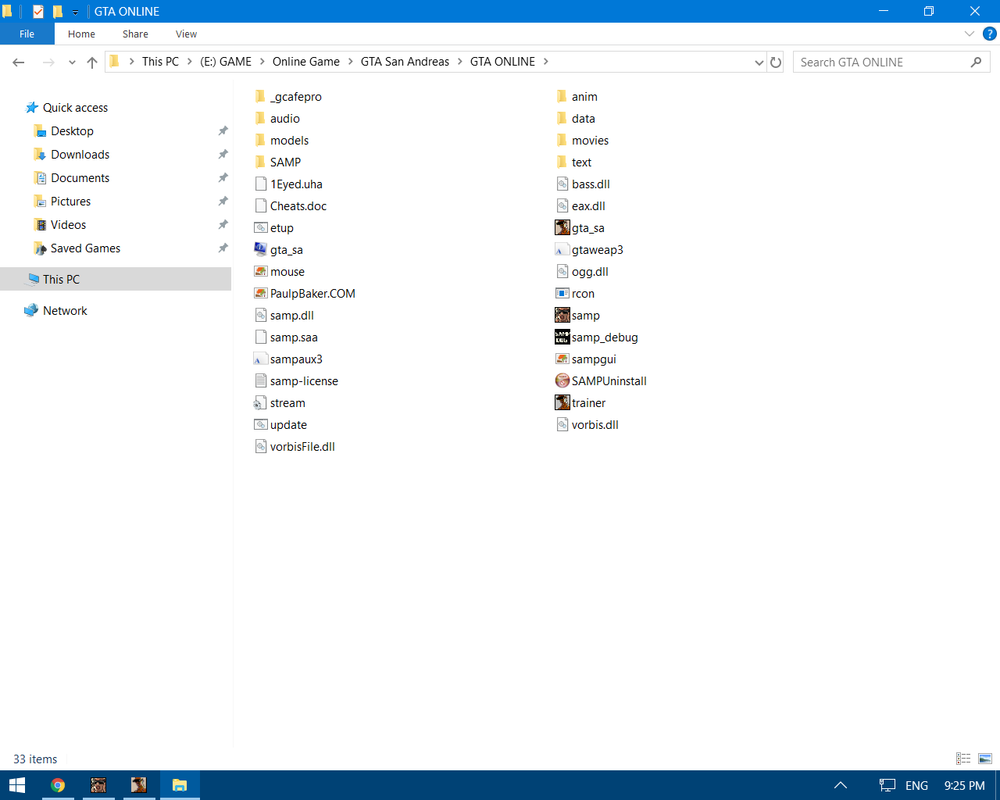Open Saved Games in navigation pane
Viewport: 1000px width, 800px height.
tap(85, 248)
